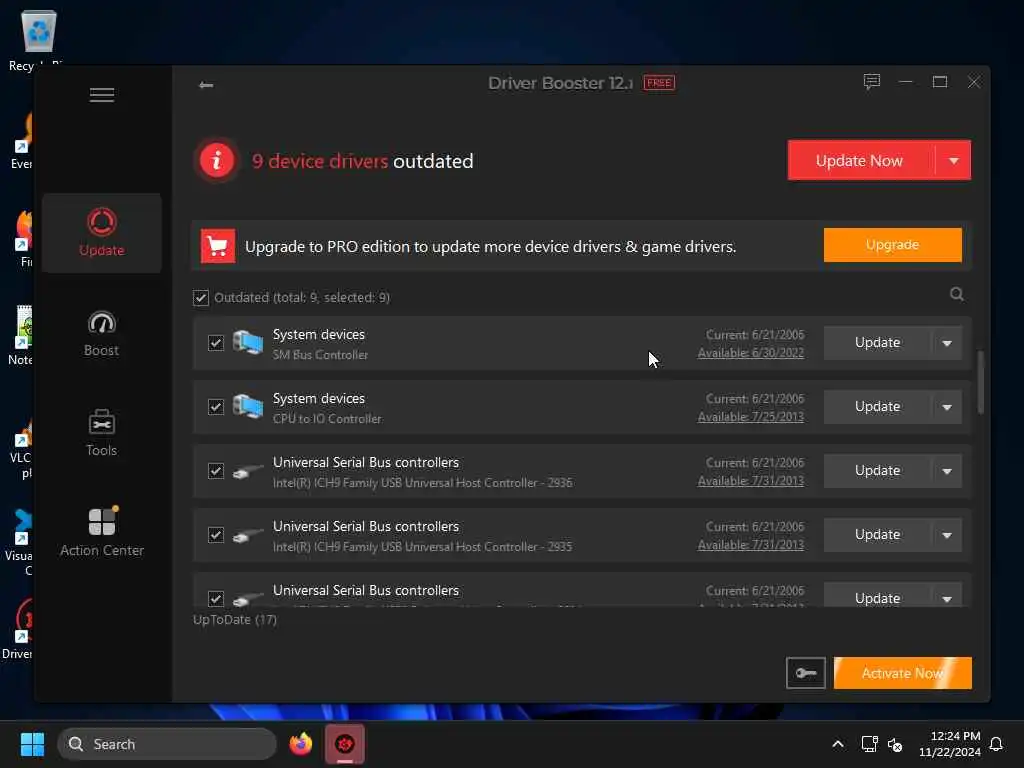Open Recycle Bin on the desktop
Image resolution: width=1024 pixels, height=768 pixels.
point(39,39)
